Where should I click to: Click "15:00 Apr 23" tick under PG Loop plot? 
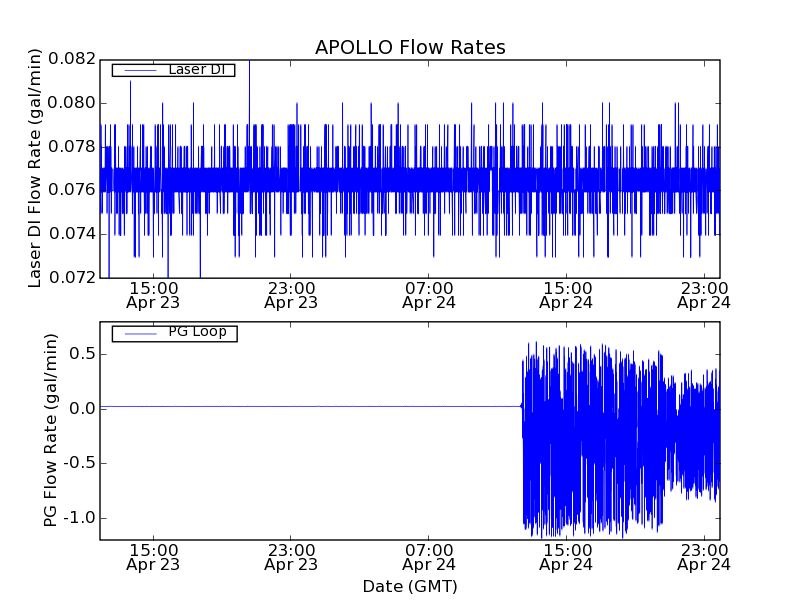coord(153,557)
